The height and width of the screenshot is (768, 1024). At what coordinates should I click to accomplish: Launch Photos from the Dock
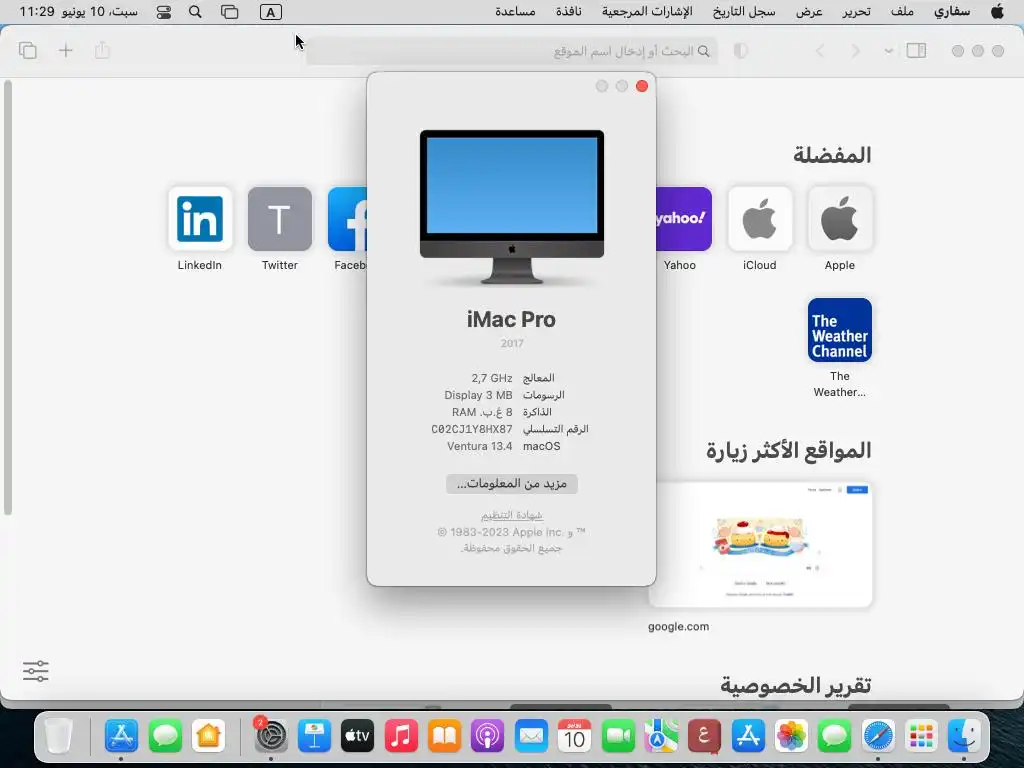(791, 736)
